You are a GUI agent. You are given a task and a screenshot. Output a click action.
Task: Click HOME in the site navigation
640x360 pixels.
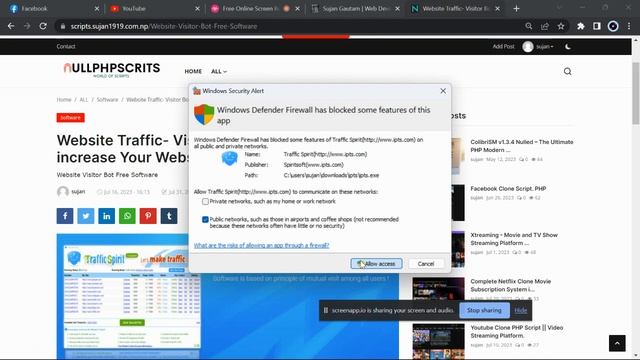193,71
